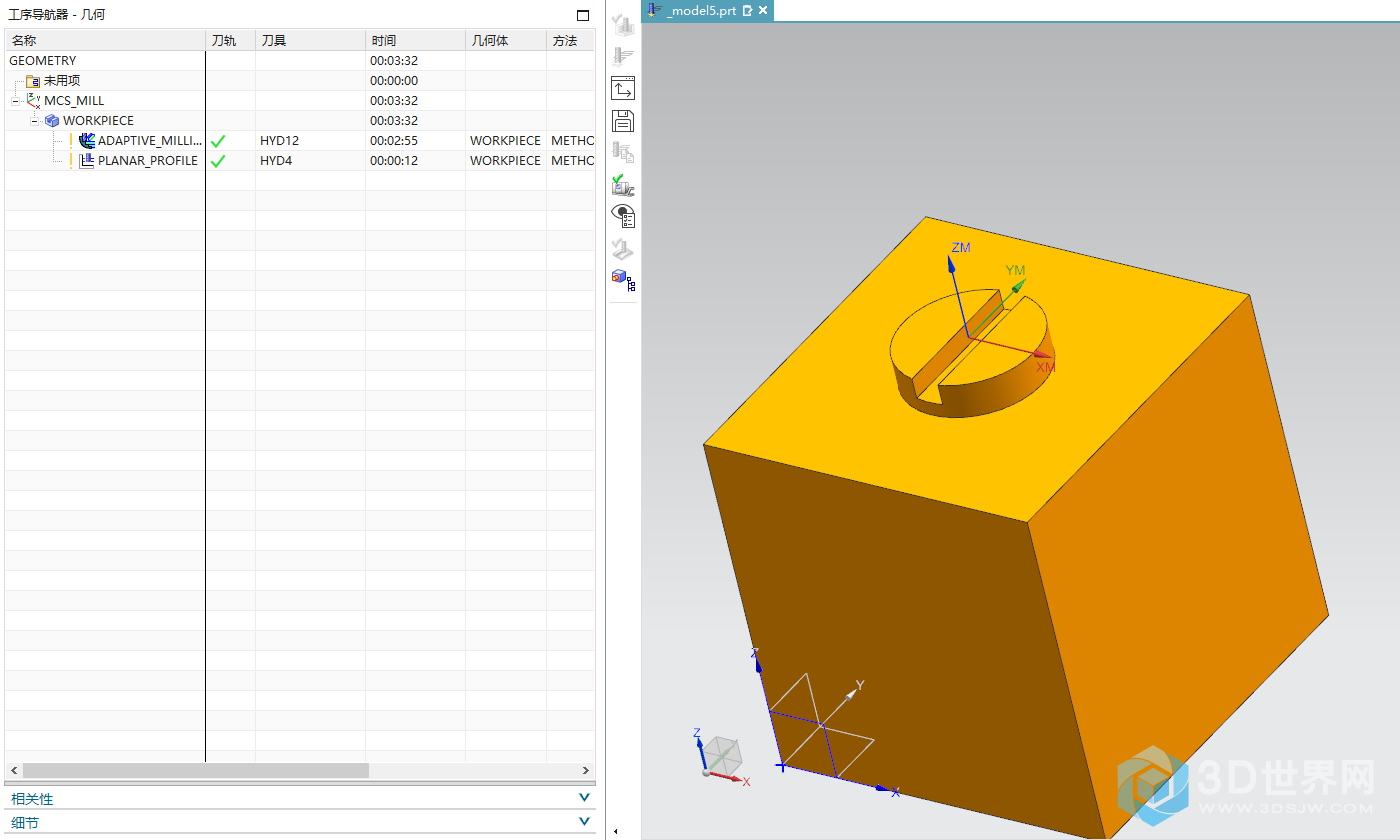
Task: Click the 00:00:00 time cell
Action: tap(415, 81)
